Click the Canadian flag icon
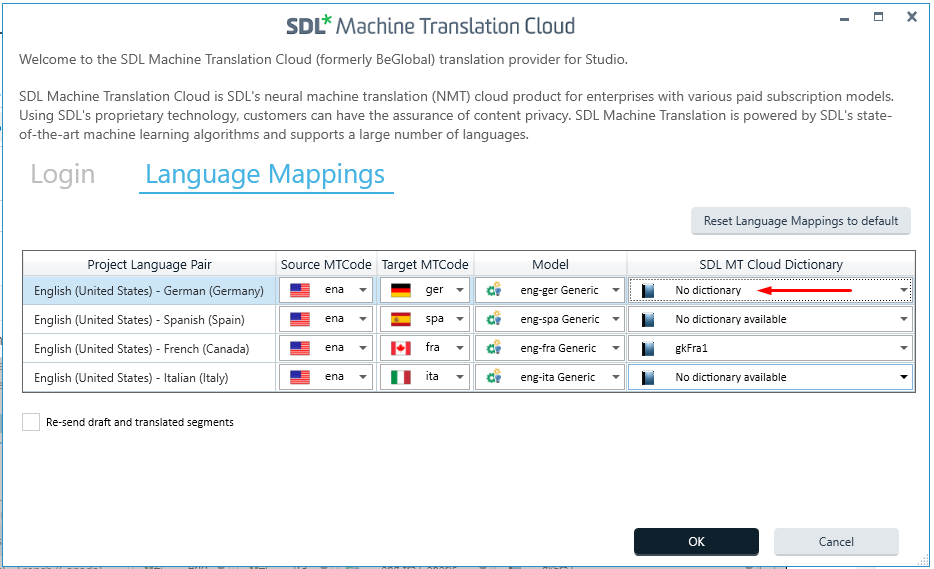The height and width of the screenshot is (569, 934). 401,348
